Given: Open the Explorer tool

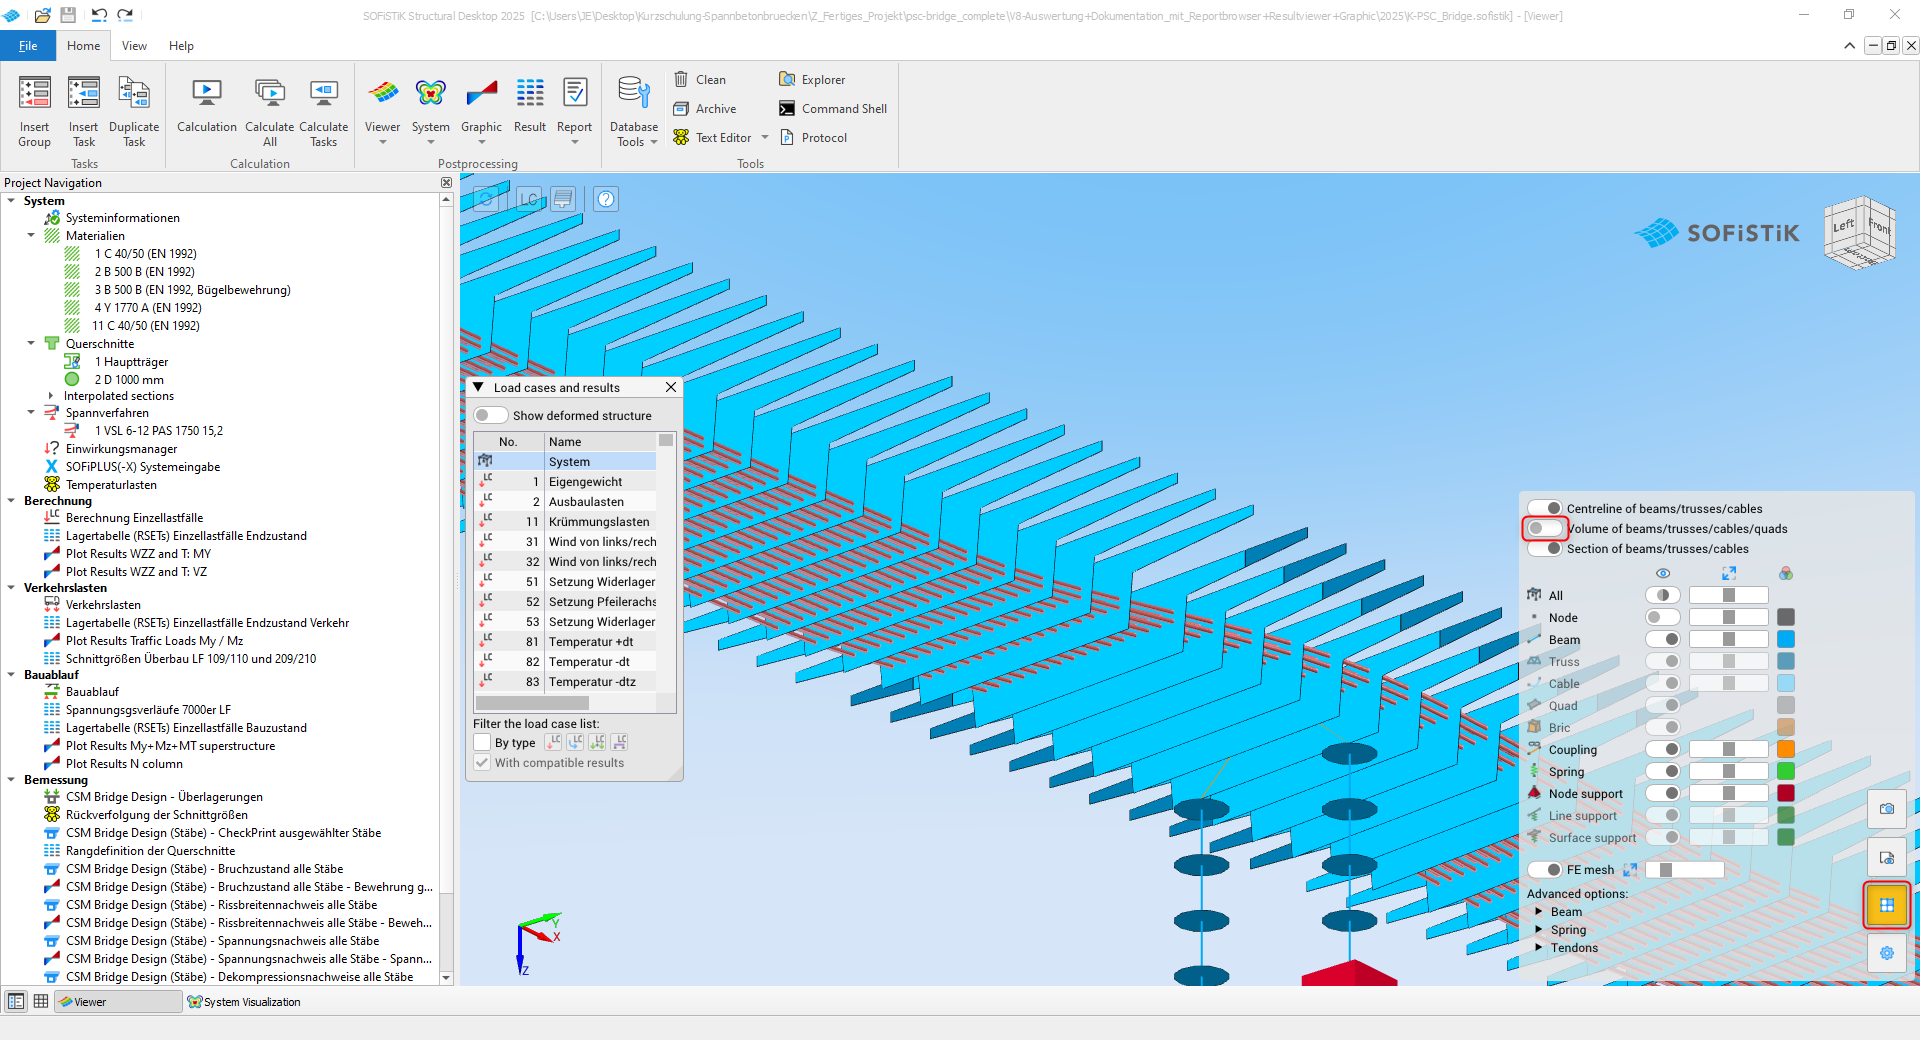Looking at the screenshot, I should click(x=812, y=79).
